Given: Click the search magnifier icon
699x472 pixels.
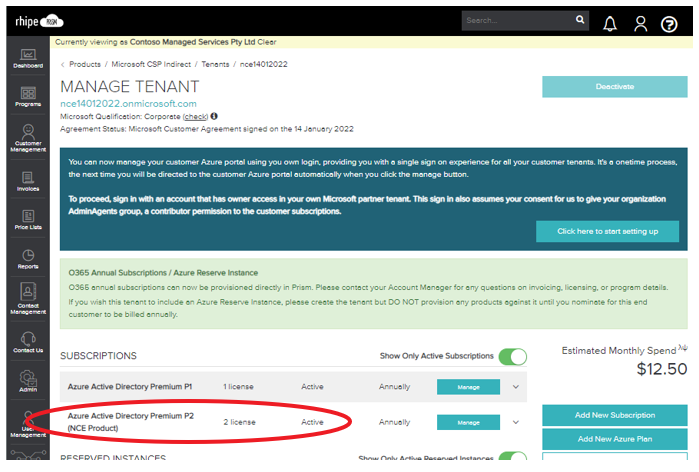Looking at the screenshot, I should tap(580, 20).
